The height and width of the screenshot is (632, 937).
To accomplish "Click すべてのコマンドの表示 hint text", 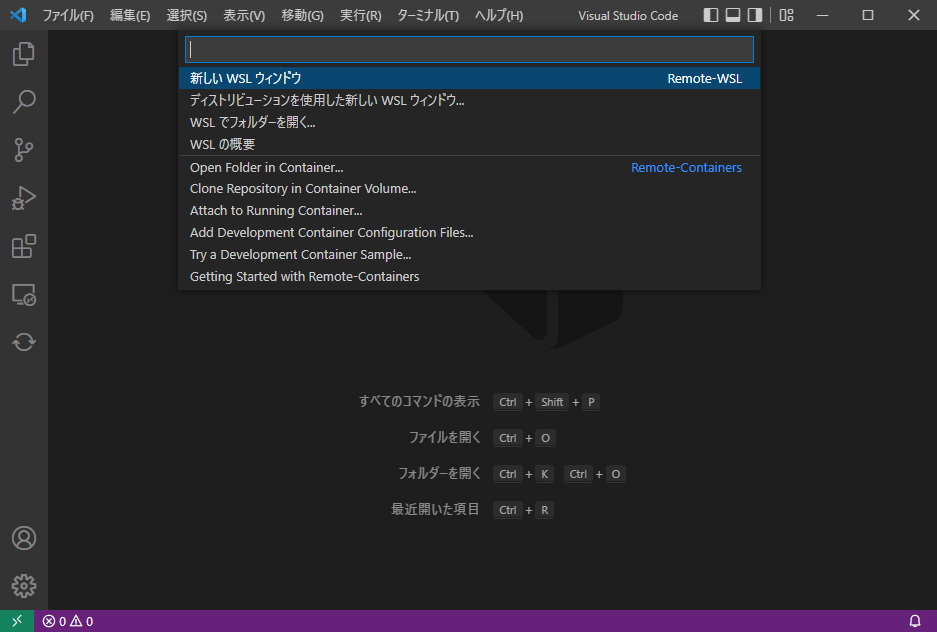I will tap(419, 401).
